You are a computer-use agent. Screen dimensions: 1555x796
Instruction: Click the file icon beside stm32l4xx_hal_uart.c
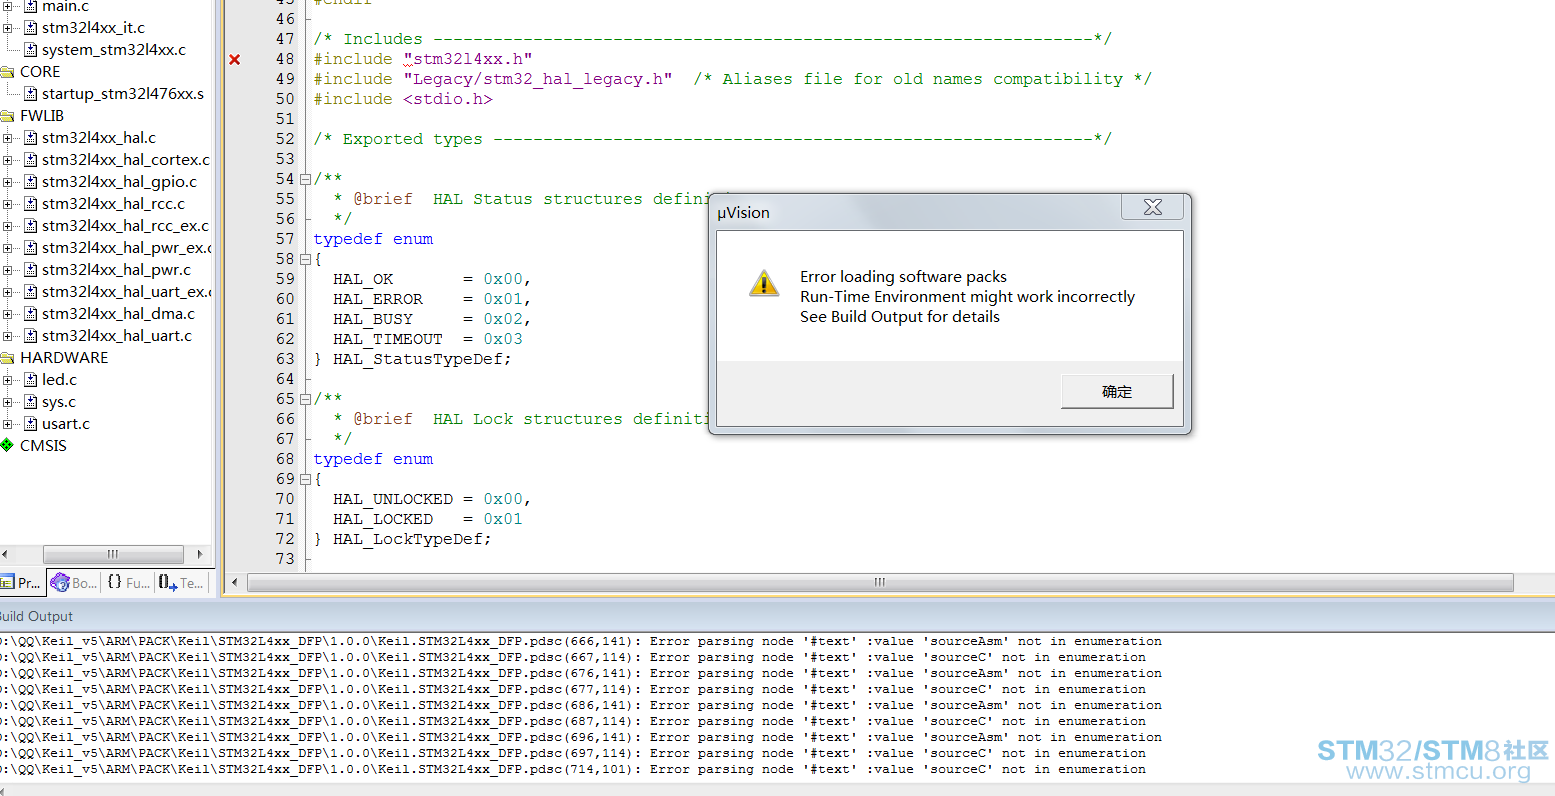(31, 336)
